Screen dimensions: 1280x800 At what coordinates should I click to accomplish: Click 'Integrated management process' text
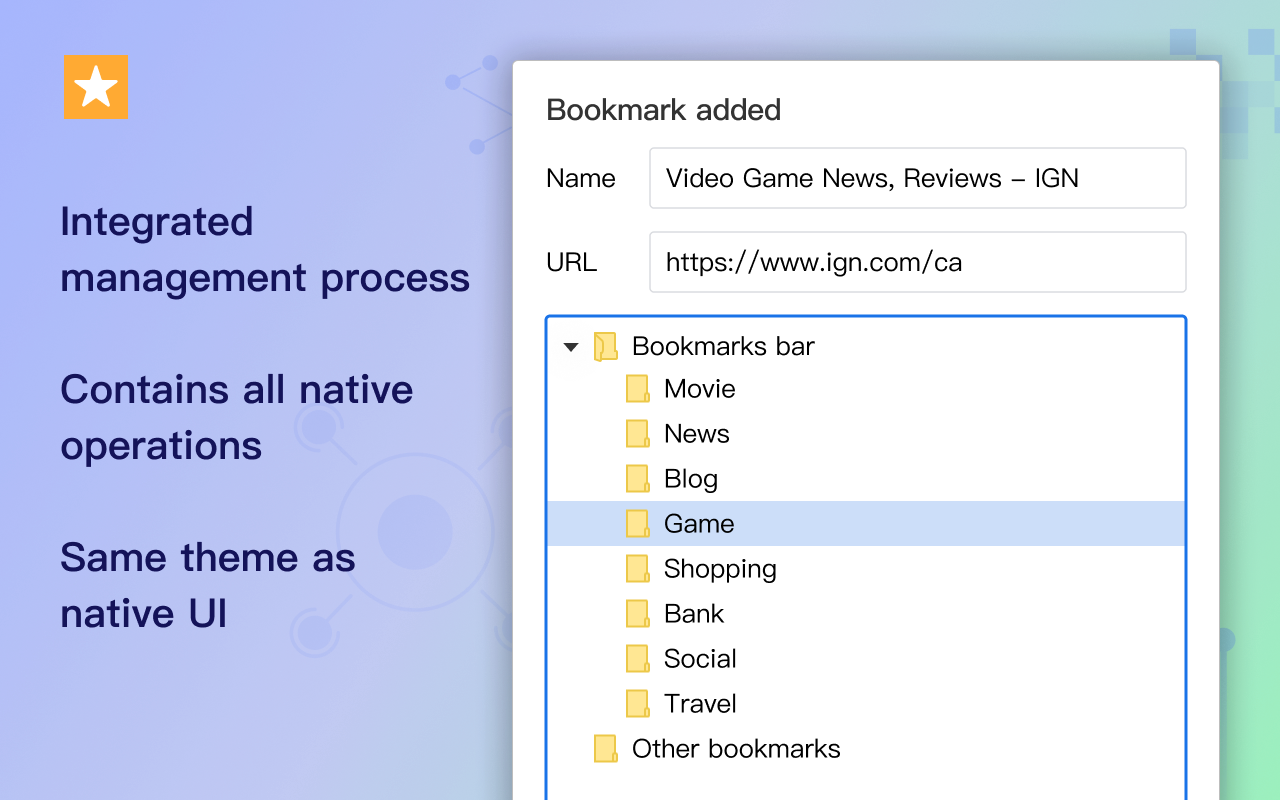pos(265,250)
